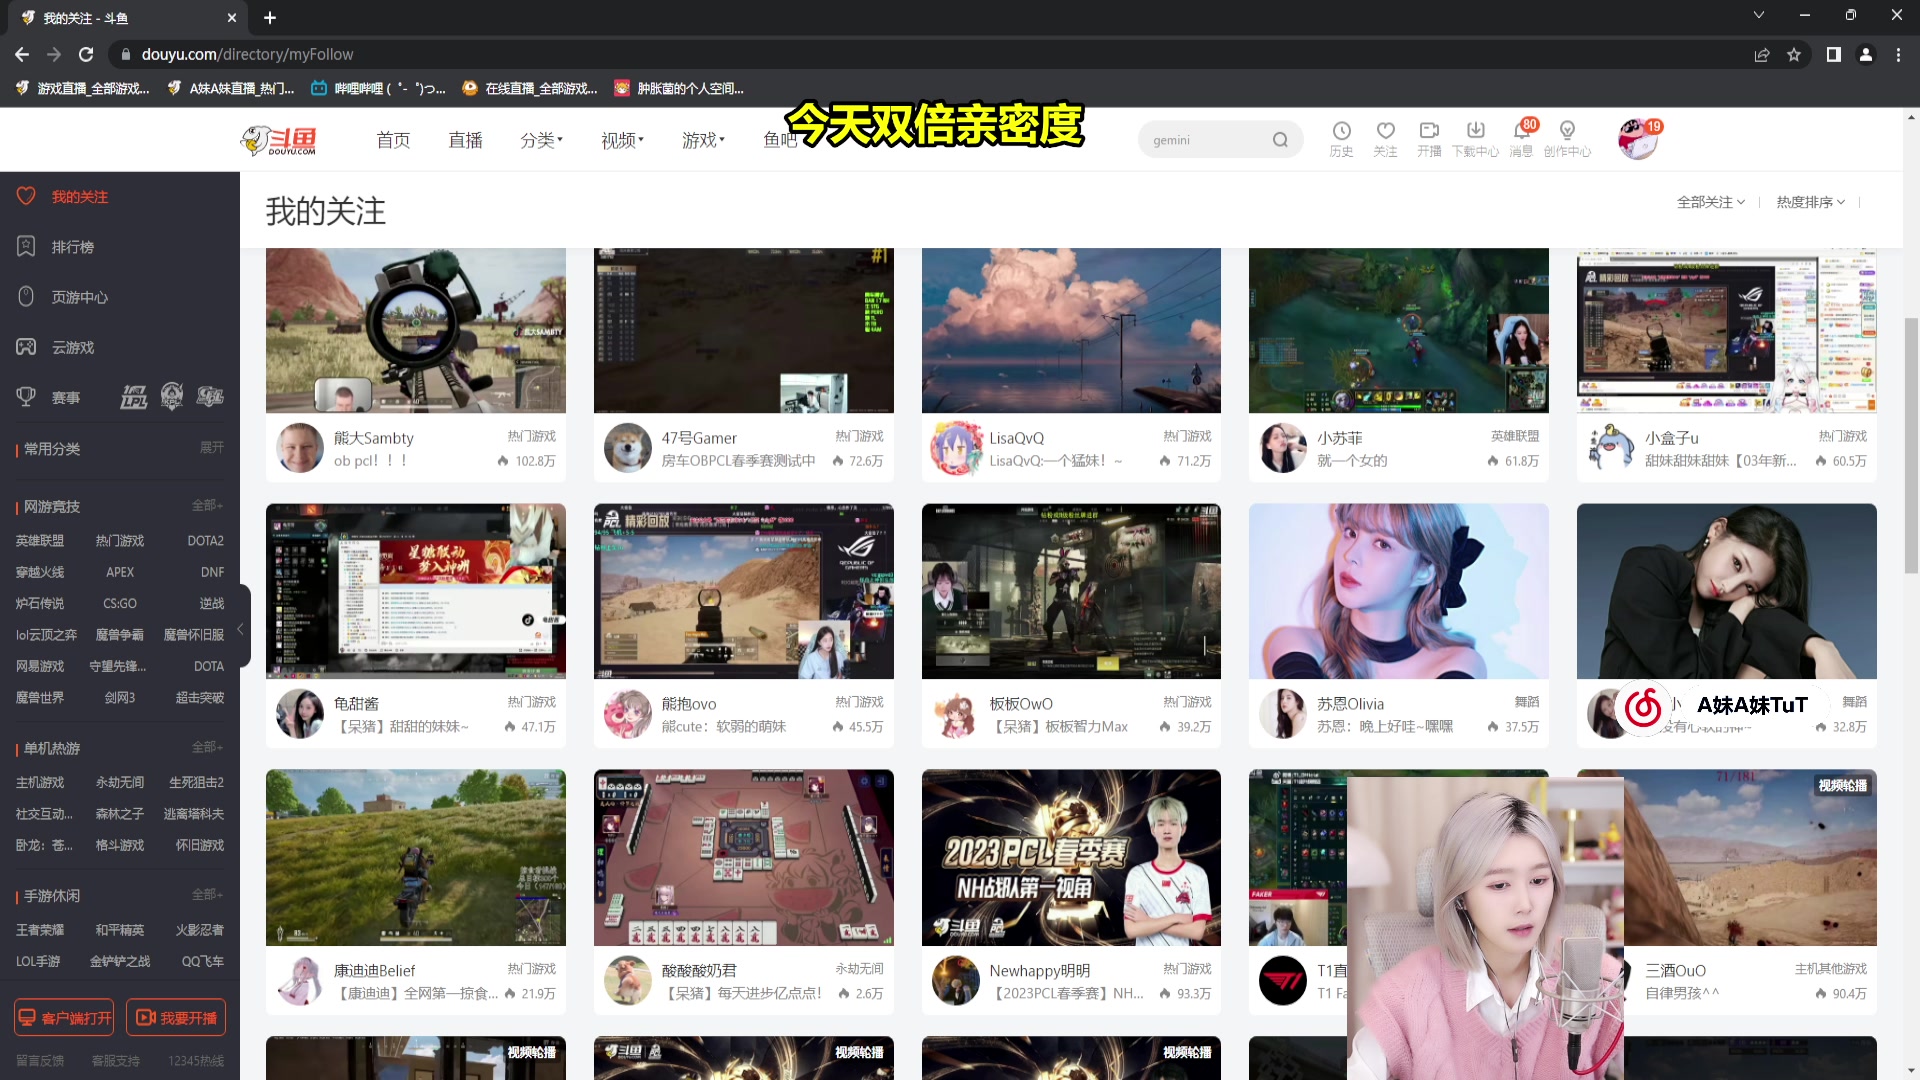Open Newhappy明明 PCL stream thumbnail
This screenshot has height=1080, width=1920.
point(1071,857)
